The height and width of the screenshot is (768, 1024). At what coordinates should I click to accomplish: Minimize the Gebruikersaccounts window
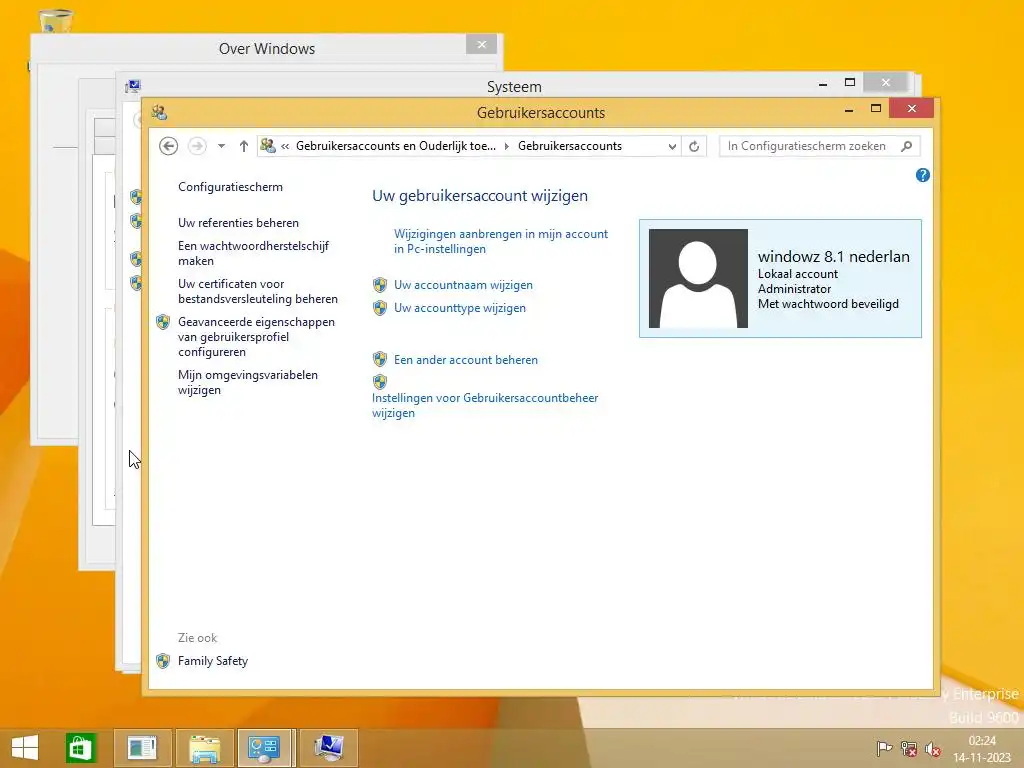[849, 109]
